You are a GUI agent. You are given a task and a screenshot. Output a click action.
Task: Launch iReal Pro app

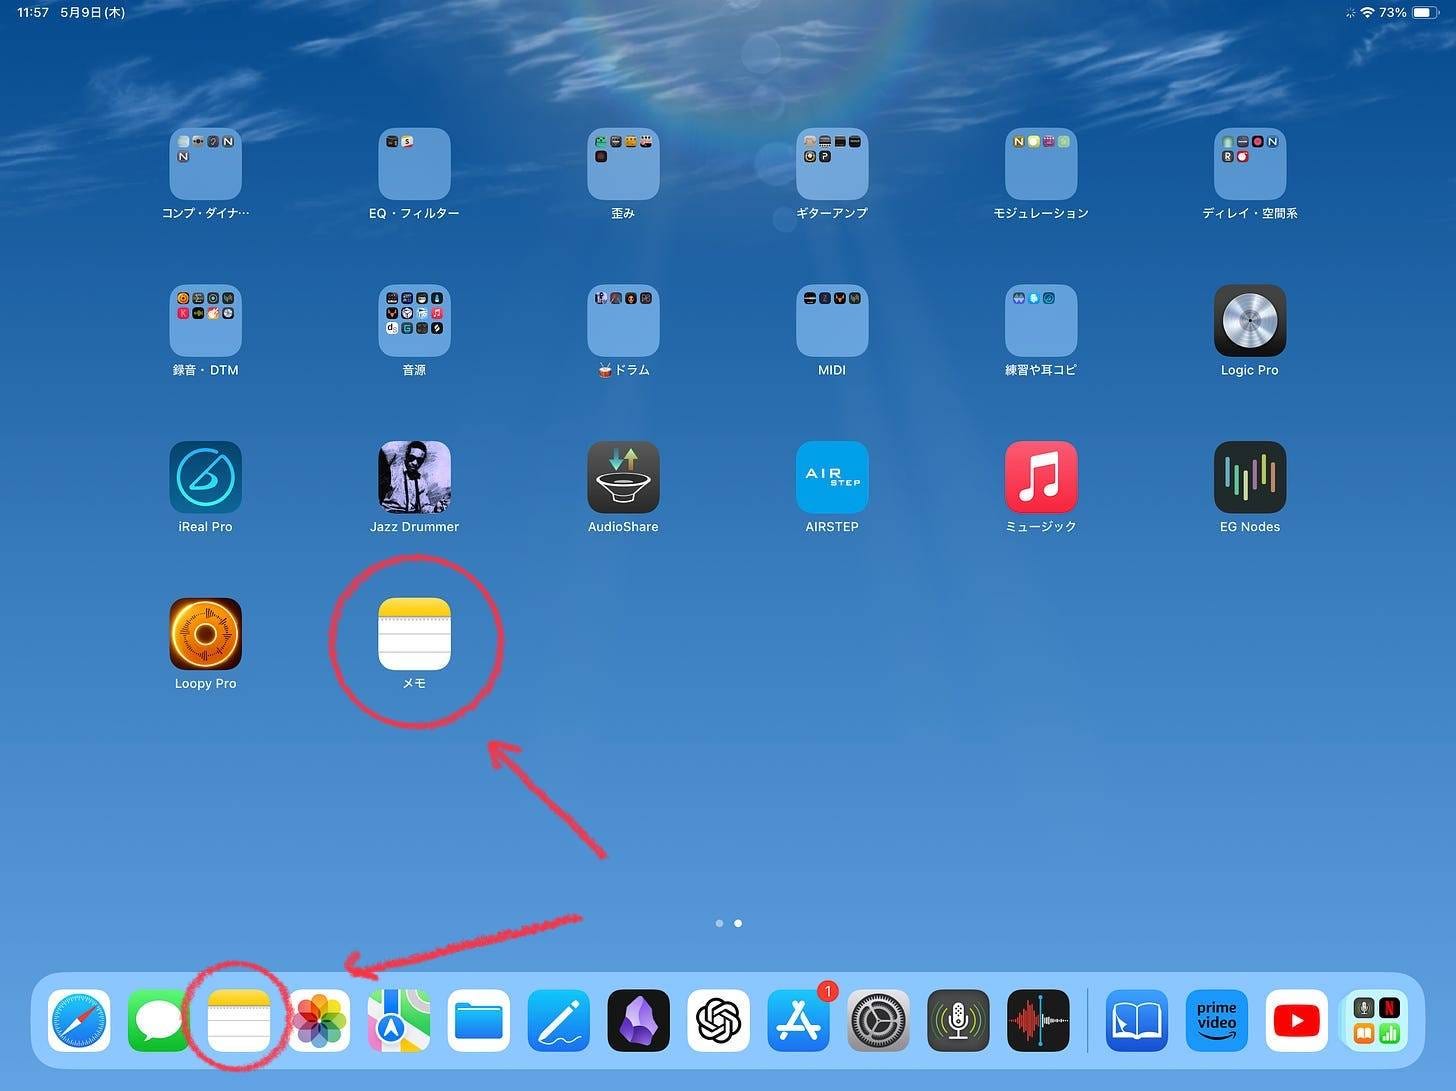205,477
